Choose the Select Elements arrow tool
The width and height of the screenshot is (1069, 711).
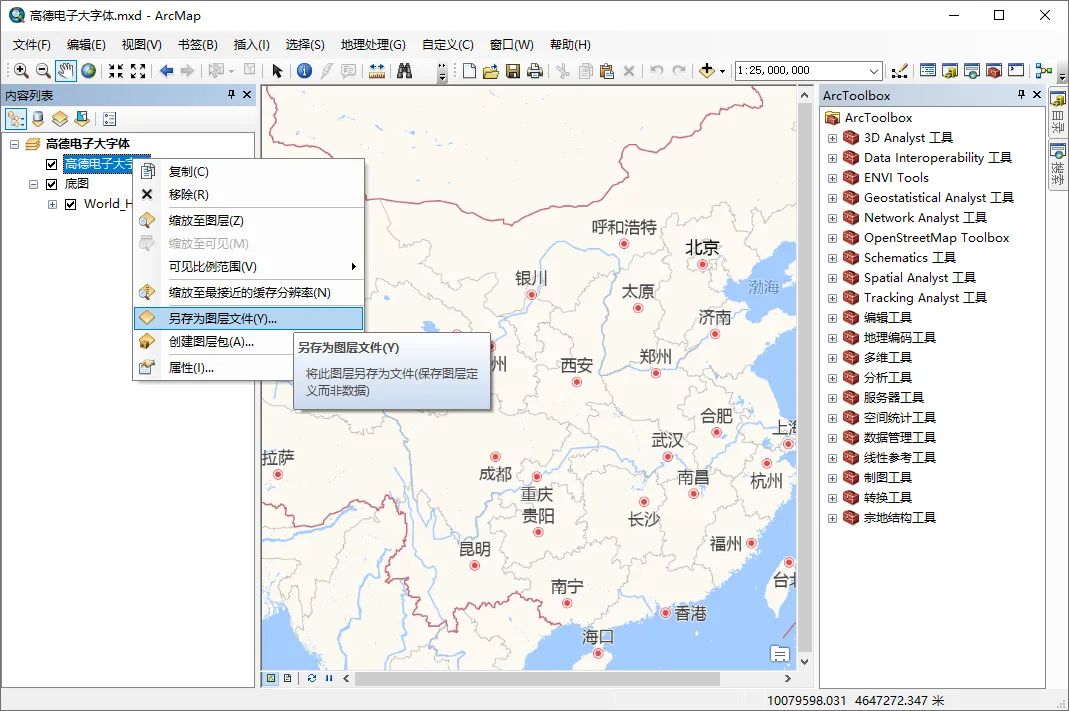pyautogui.click(x=277, y=70)
